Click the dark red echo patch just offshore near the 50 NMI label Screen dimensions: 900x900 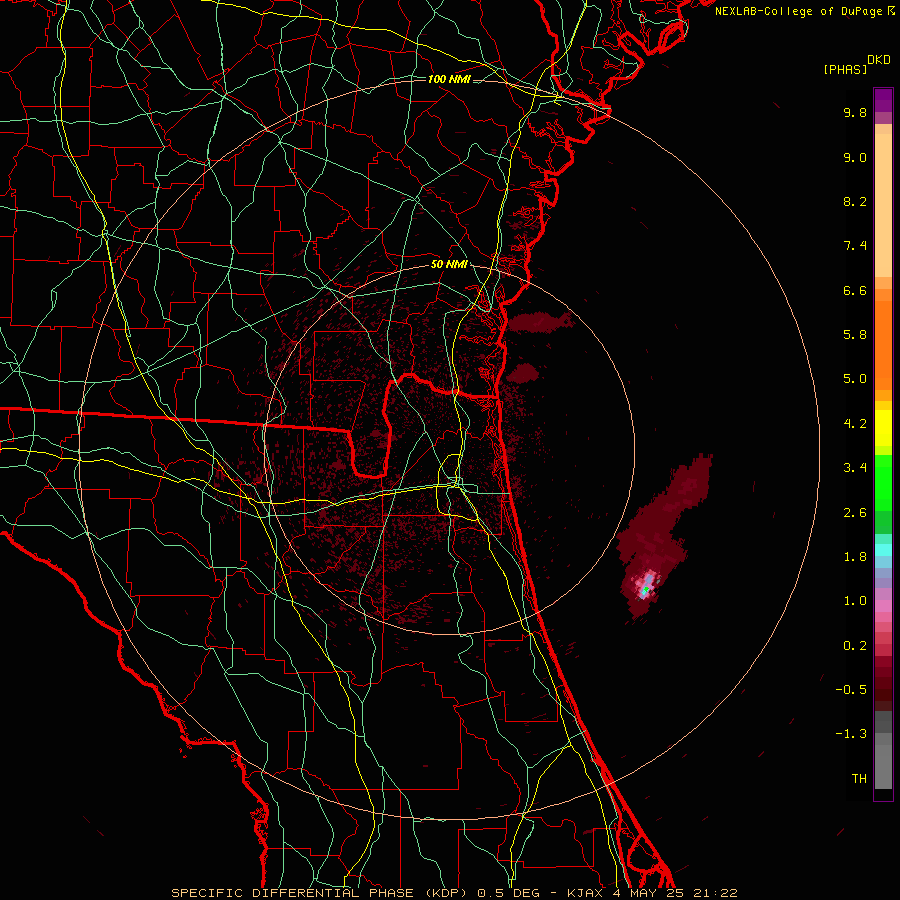(541, 323)
